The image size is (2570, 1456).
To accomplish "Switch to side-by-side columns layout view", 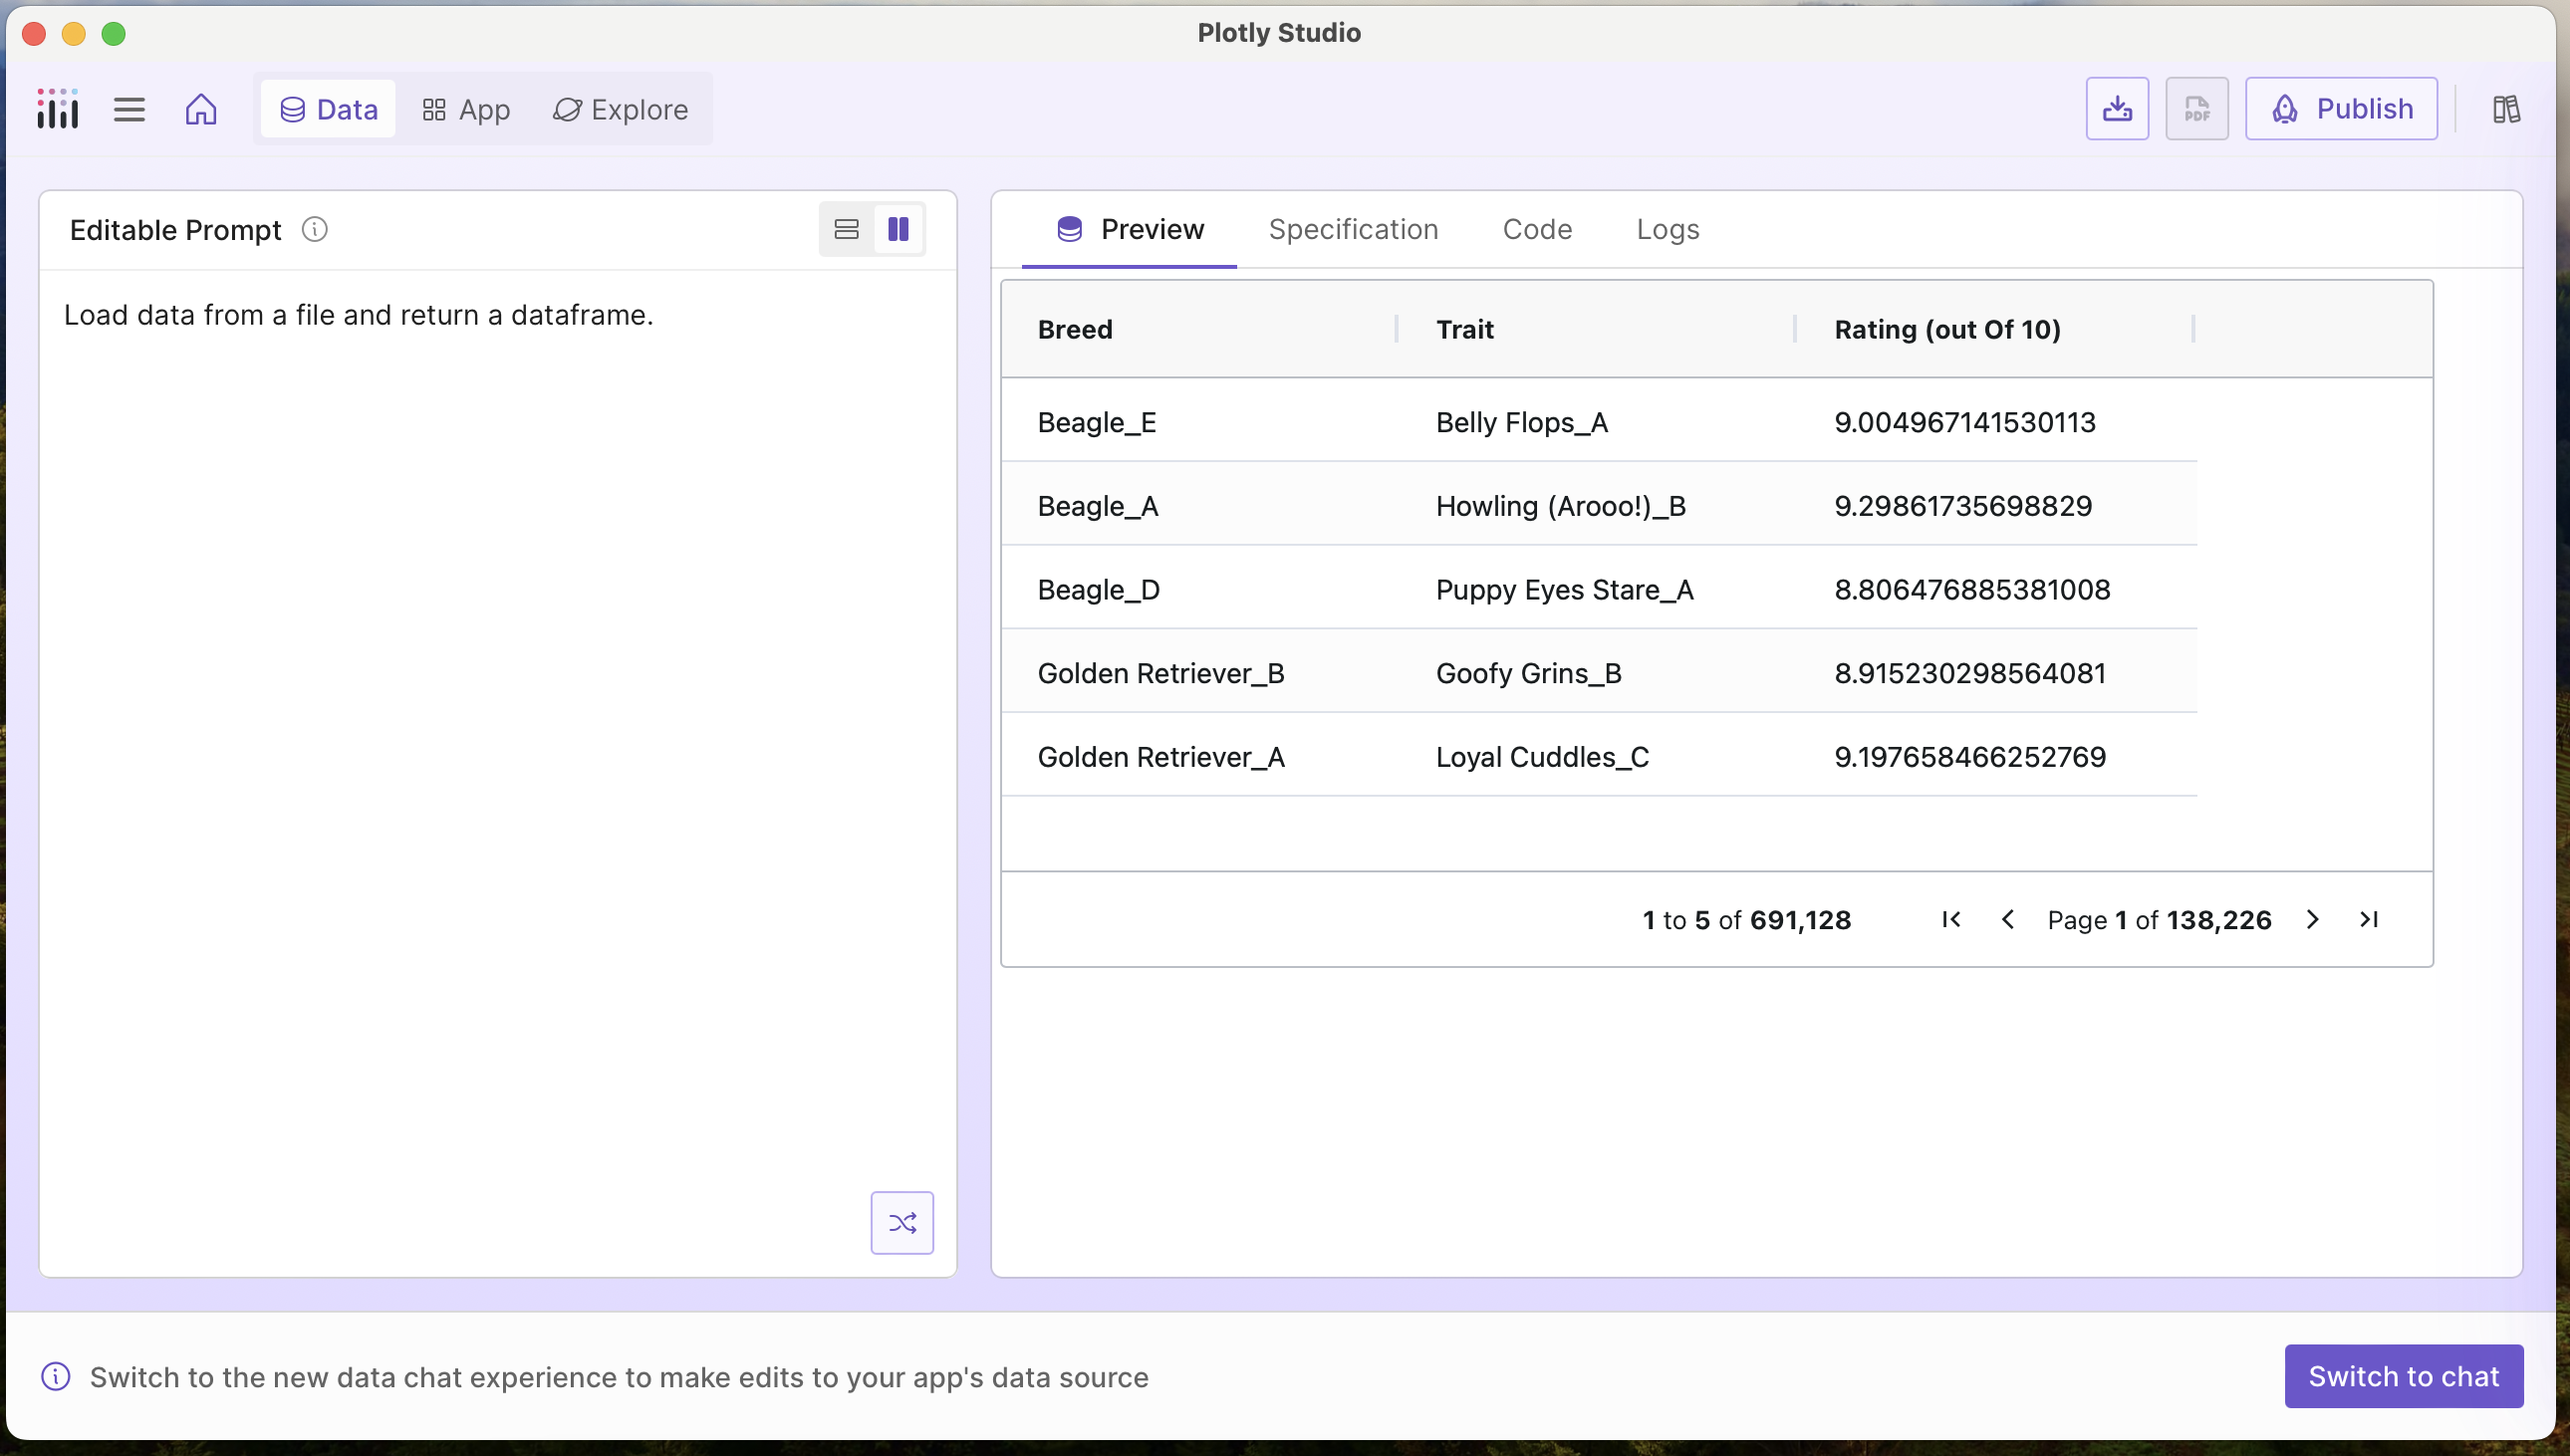I will 898,230.
